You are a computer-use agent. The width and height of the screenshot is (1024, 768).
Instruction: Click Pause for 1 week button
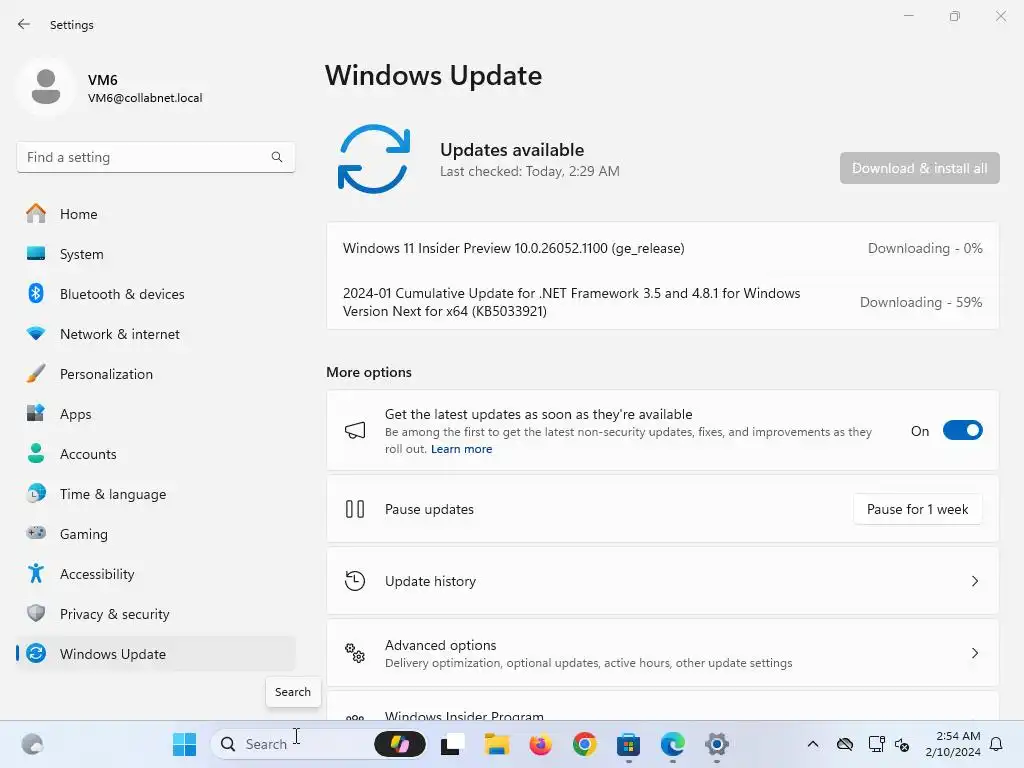point(918,509)
